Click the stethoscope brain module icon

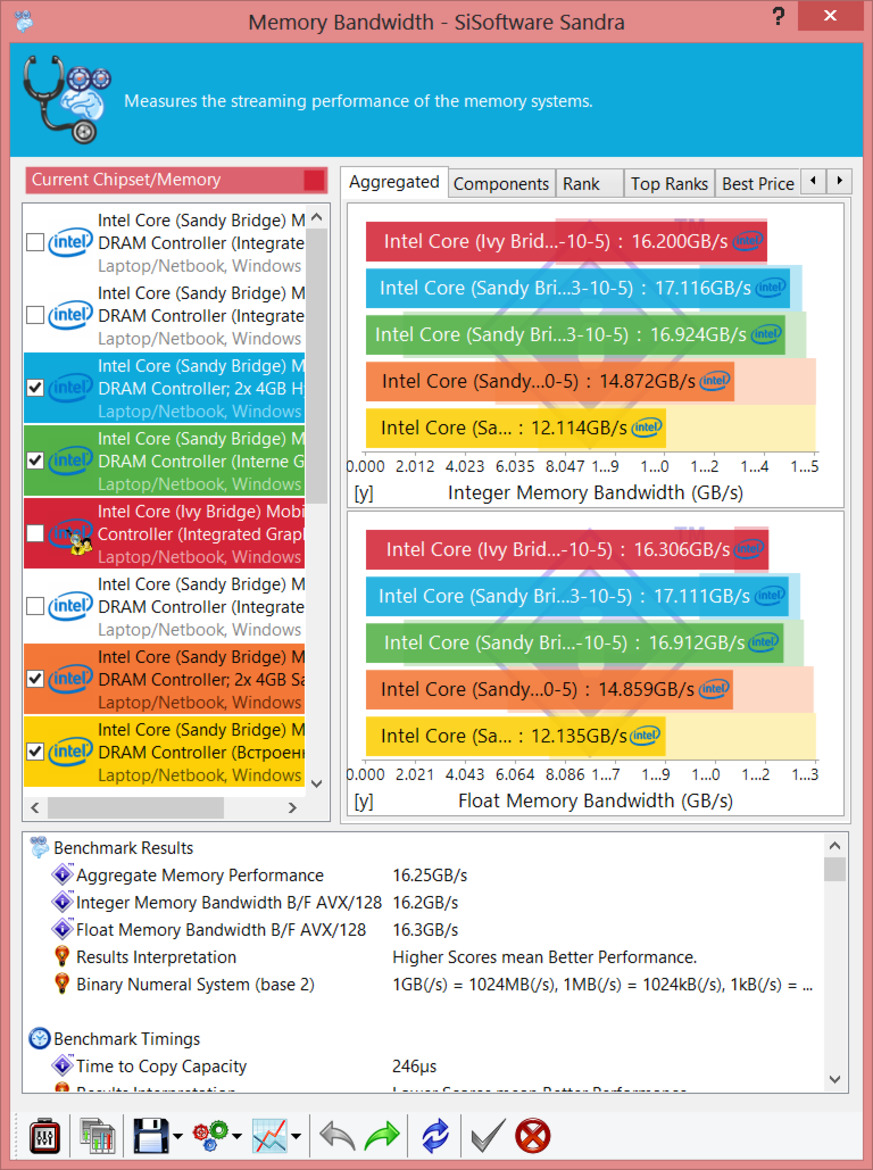click(66, 100)
